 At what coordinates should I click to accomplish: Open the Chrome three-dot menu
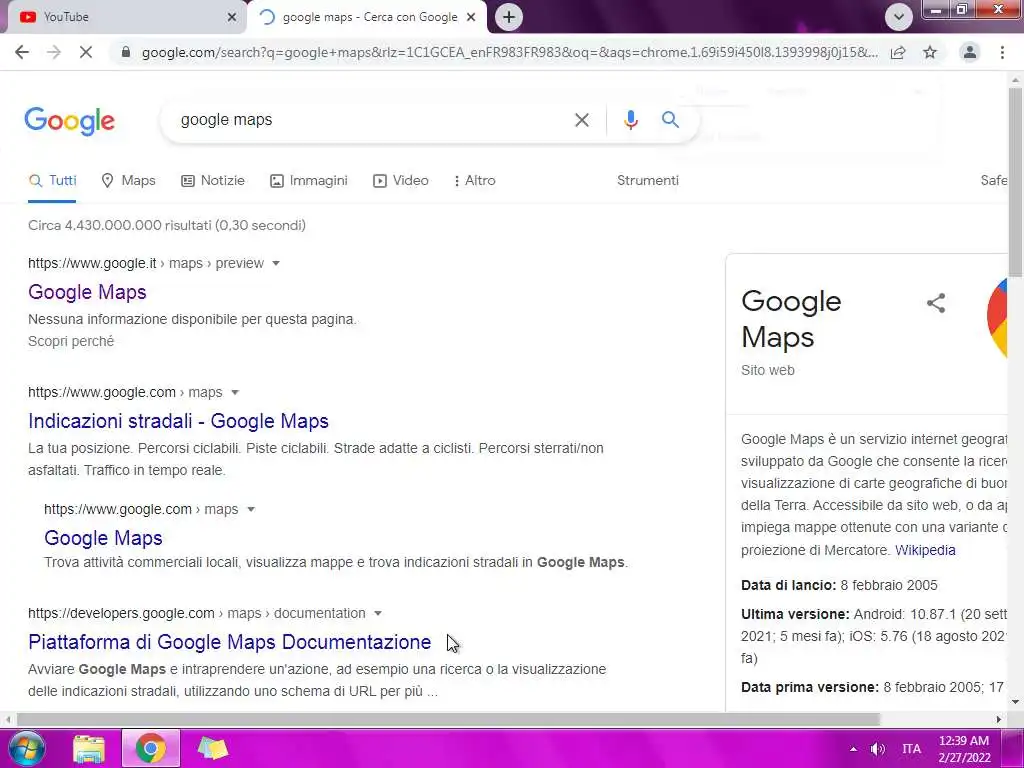[x=1002, y=52]
